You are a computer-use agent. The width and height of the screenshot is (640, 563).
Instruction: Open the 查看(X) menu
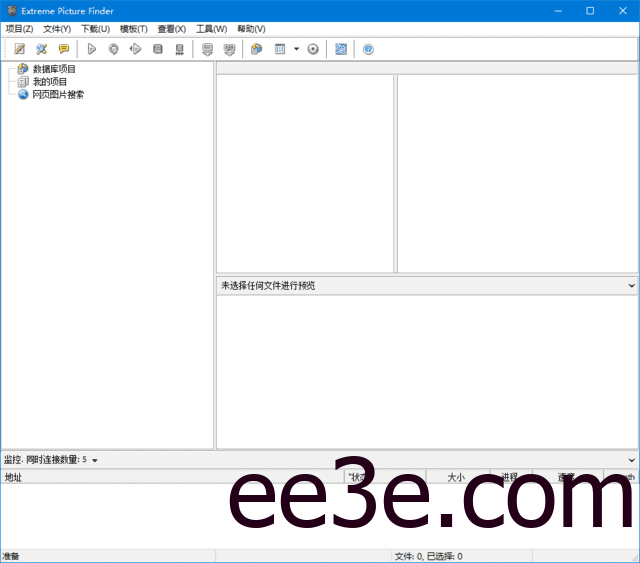pos(172,29)
